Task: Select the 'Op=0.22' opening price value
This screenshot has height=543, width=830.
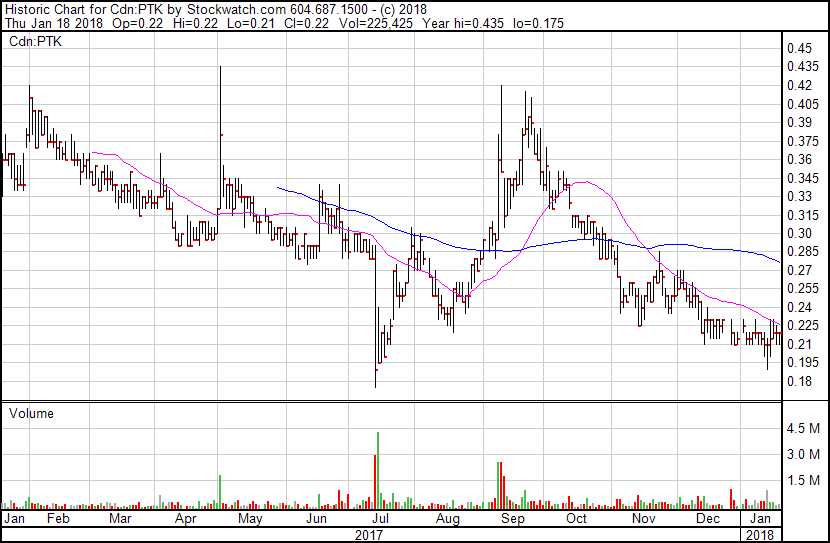Action: coord(137,23)
